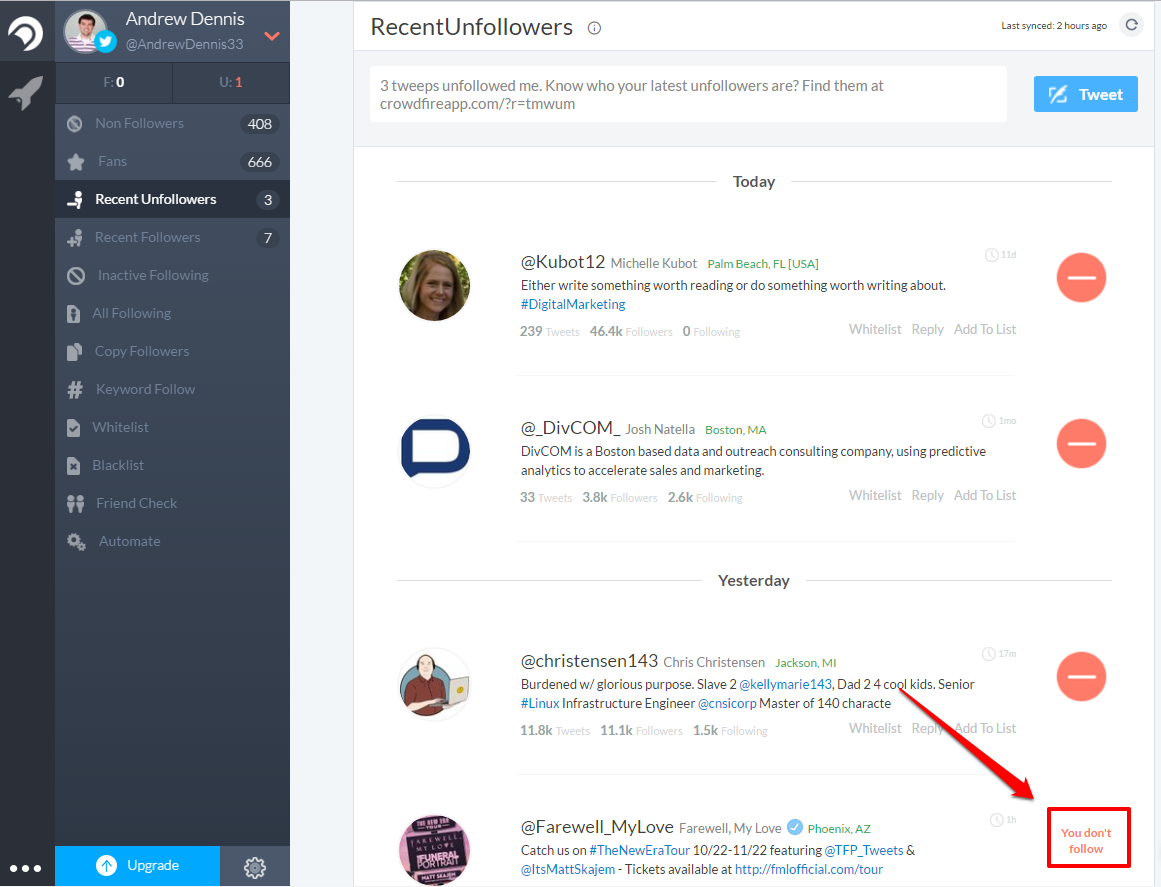Open Keyword Follow menu item
Image resolution: width=1161 pixels, height=887 pixels.
pyautogui.click(x=145, y=390)
